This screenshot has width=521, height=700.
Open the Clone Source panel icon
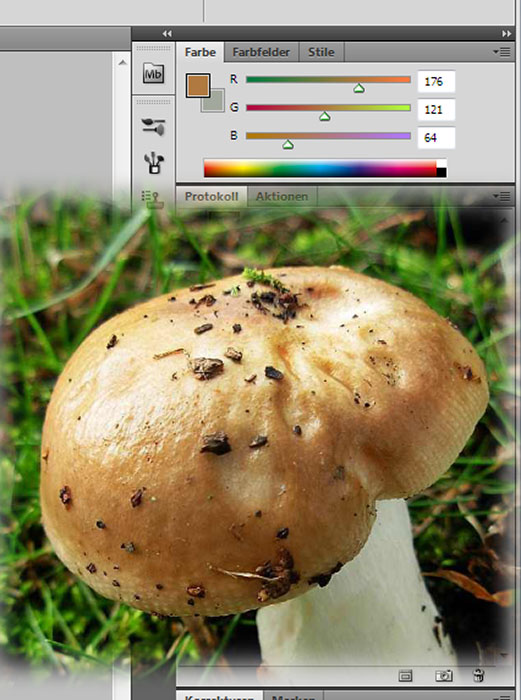[x=153, y=199]
